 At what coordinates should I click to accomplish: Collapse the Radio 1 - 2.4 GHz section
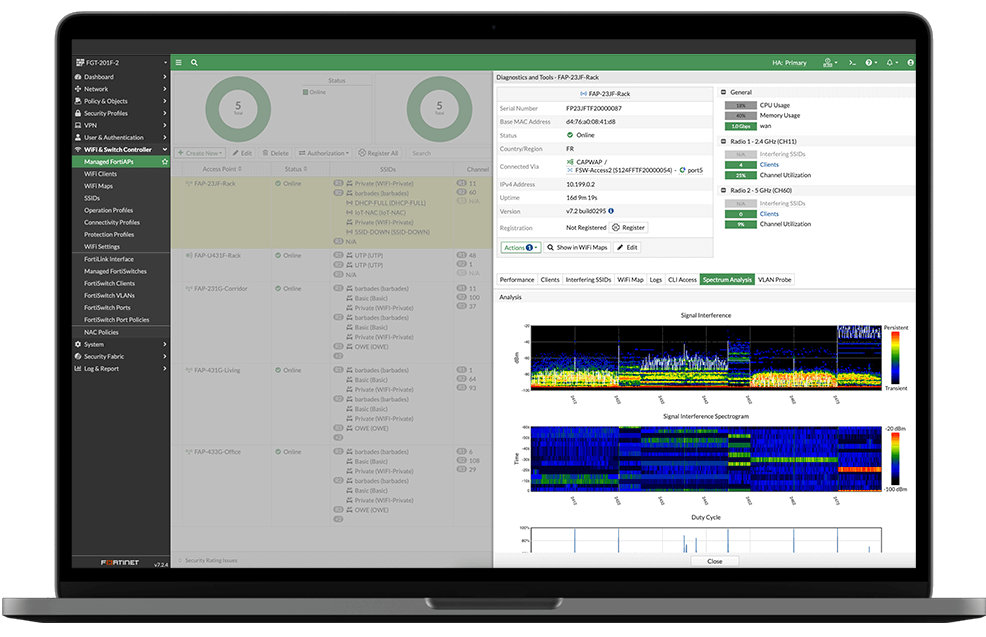723,142
